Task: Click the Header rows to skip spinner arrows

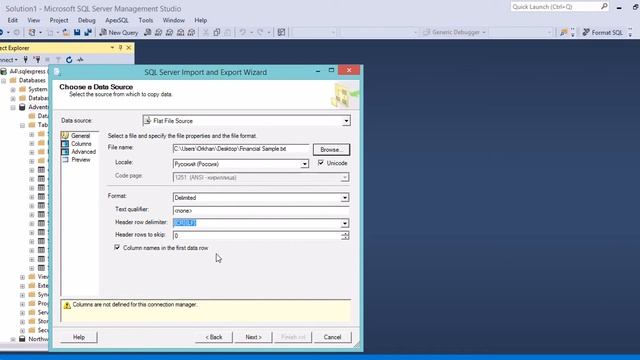Action: point(345,236)
